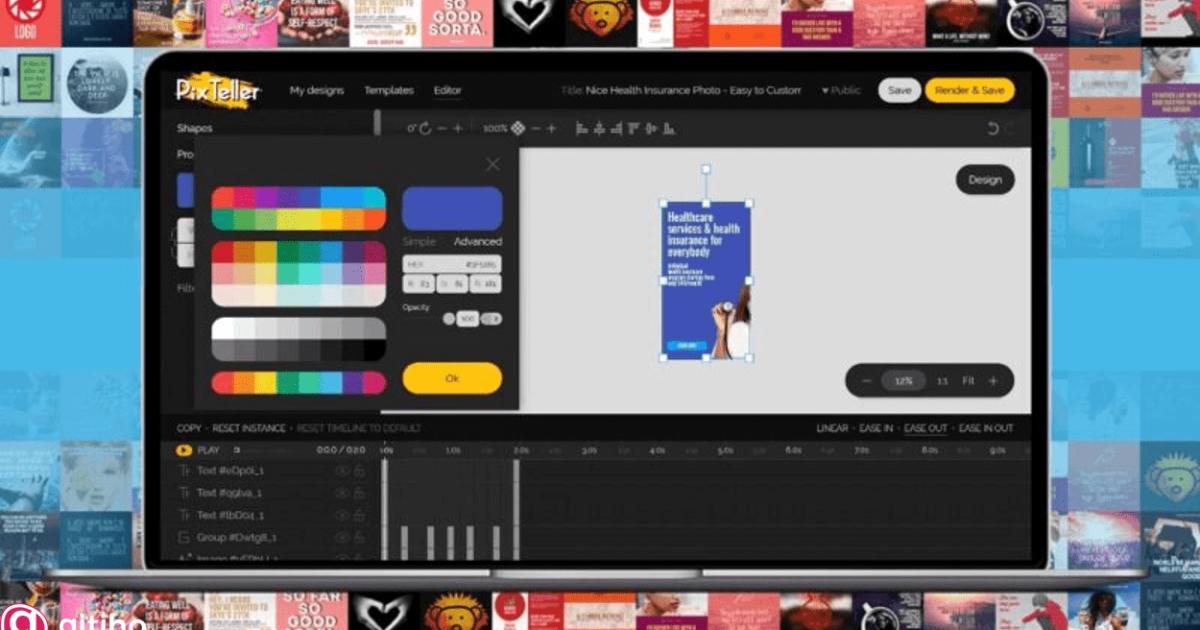Toggle visibility of Text #qglva_1 layer

pyautogui.click(x=341, y=493)
